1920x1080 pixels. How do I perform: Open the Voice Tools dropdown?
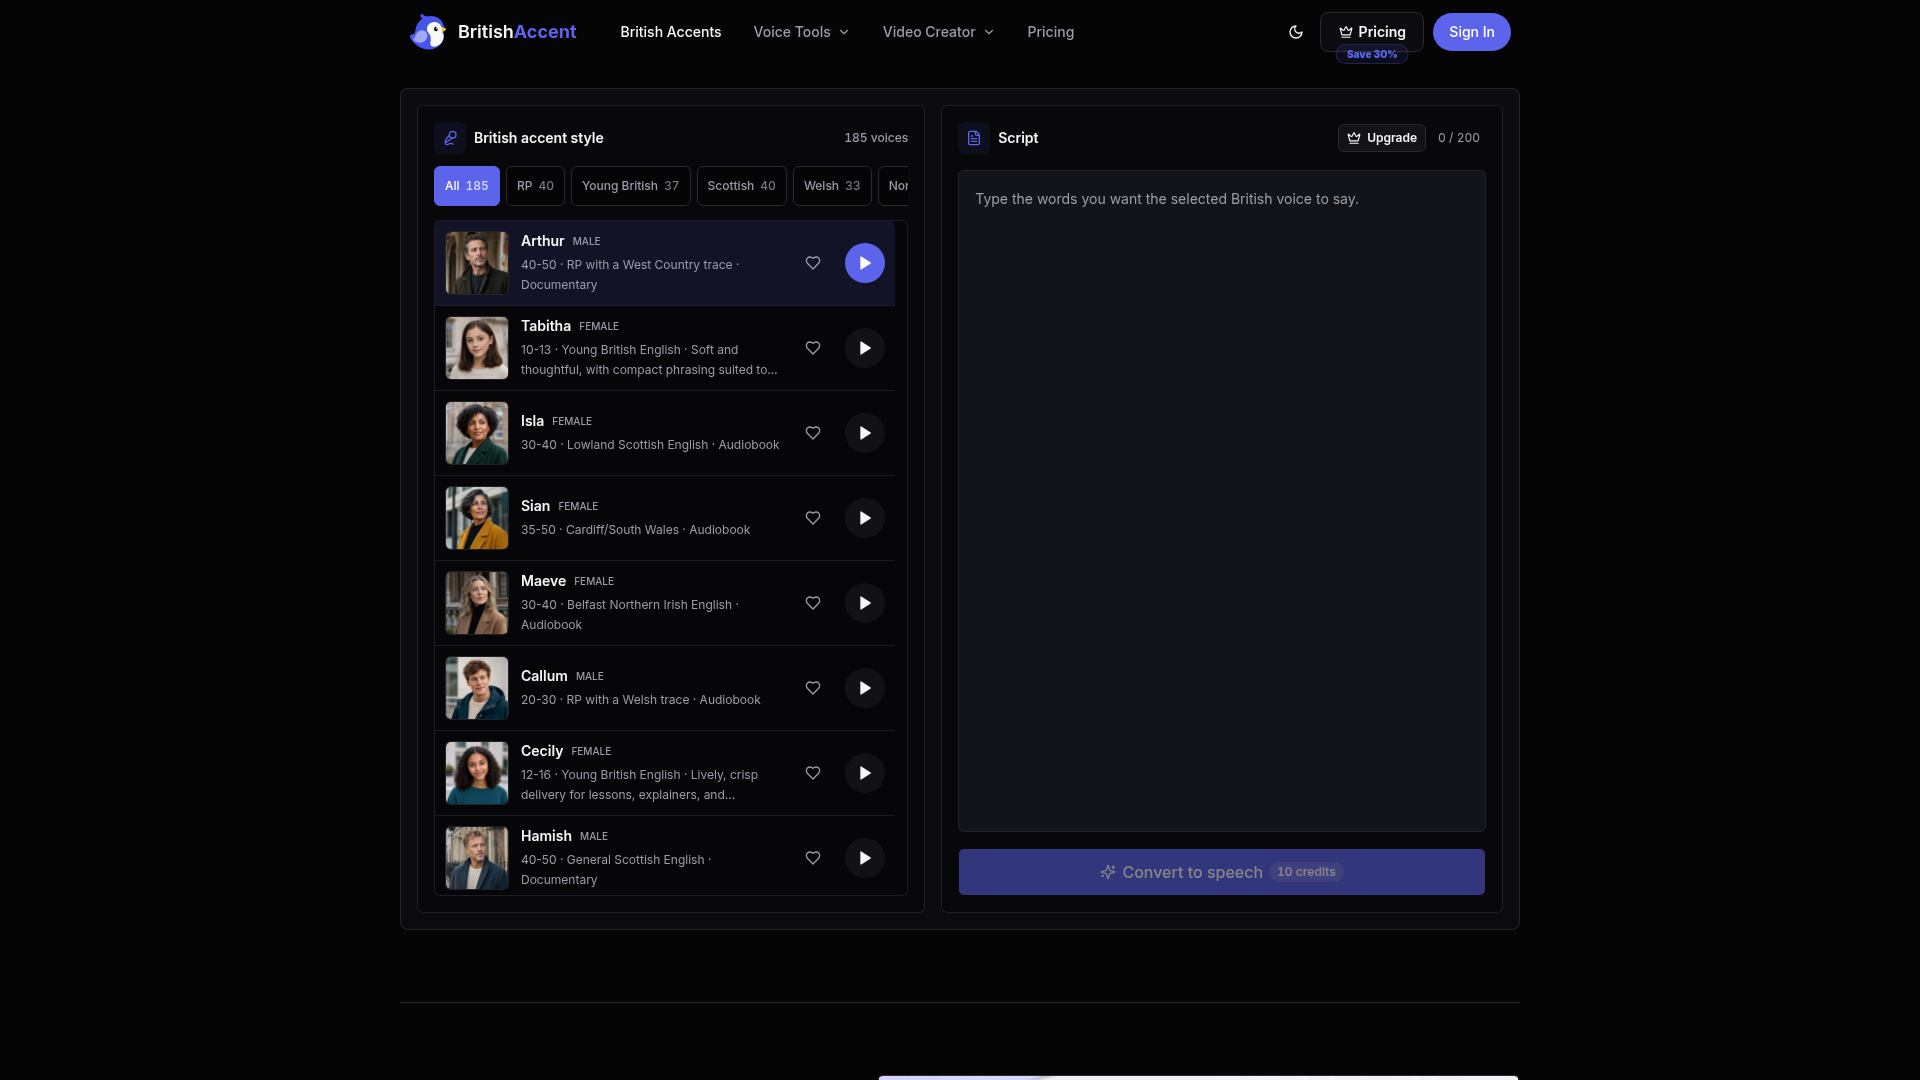(801, 32)
